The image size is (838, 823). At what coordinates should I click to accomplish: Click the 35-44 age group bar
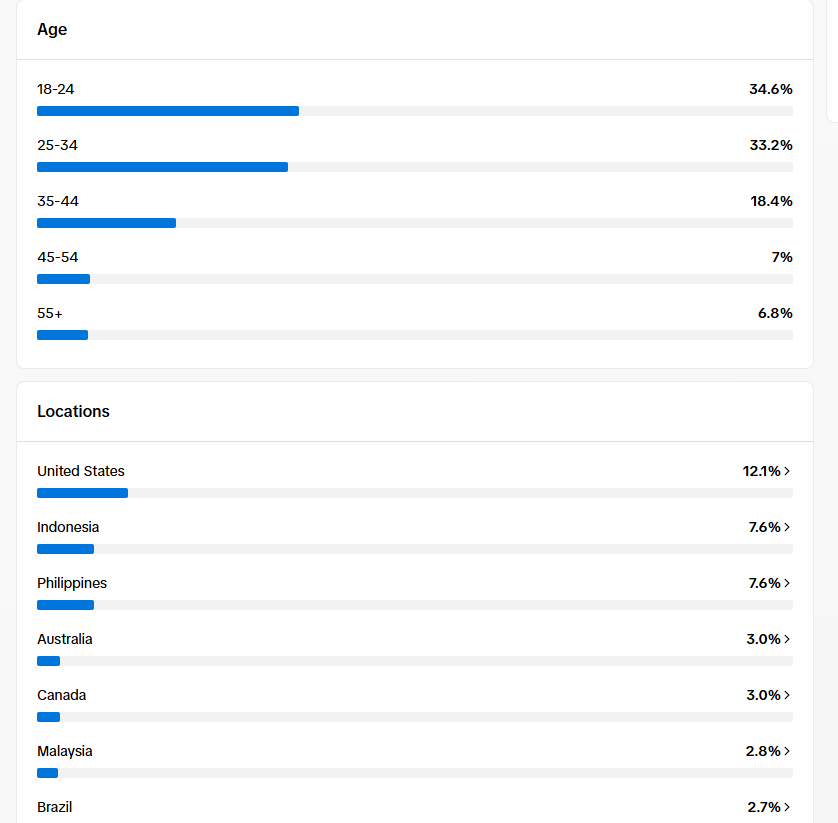pyautogui.click(x=415, y=223)
